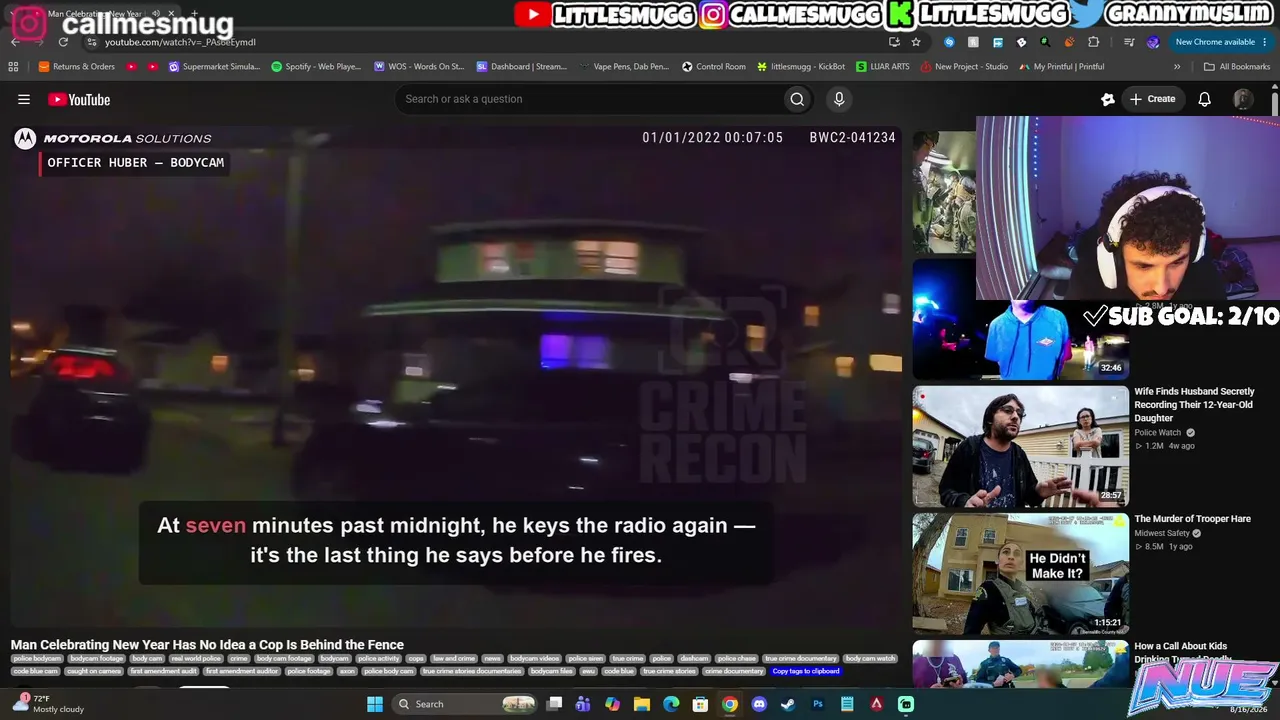Screen dimensions: 1280x720
Task: Open the My Printful bookmark
Action: (x=1062, y=67)
